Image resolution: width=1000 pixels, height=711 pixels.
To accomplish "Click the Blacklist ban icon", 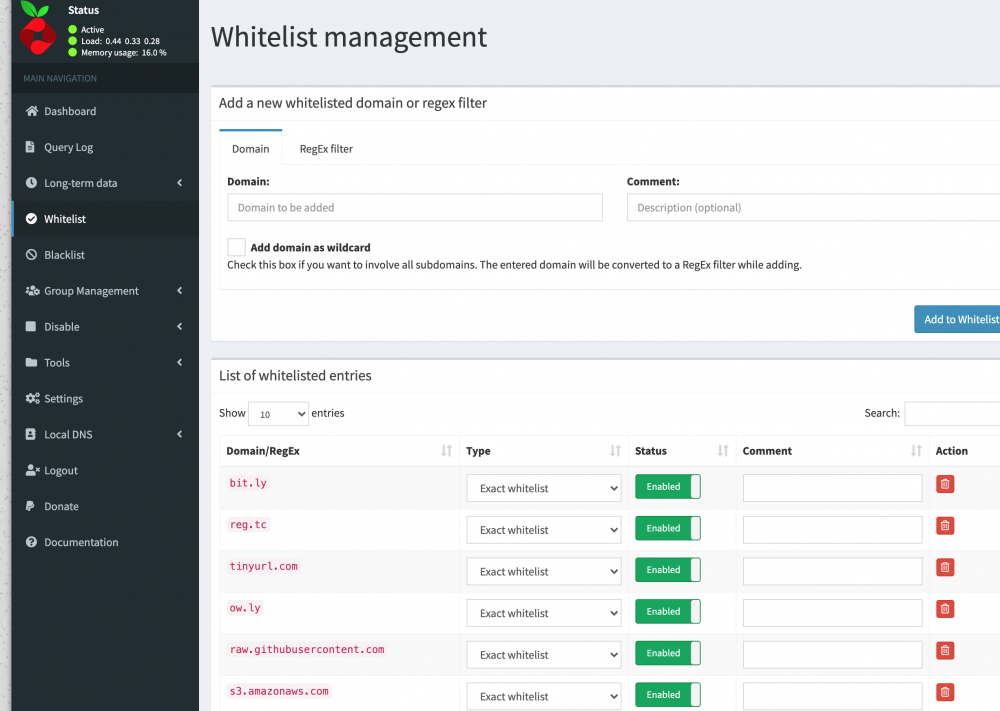I will [x=31, y=254].
